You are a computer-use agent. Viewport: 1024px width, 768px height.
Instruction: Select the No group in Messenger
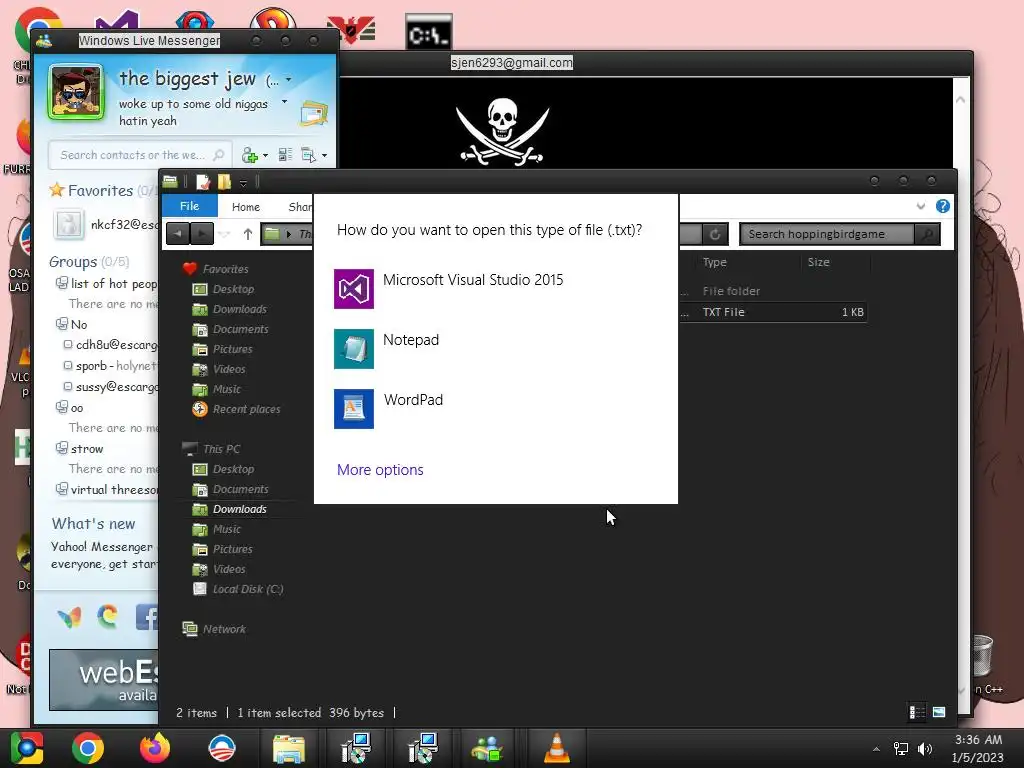tap(78, 324)
